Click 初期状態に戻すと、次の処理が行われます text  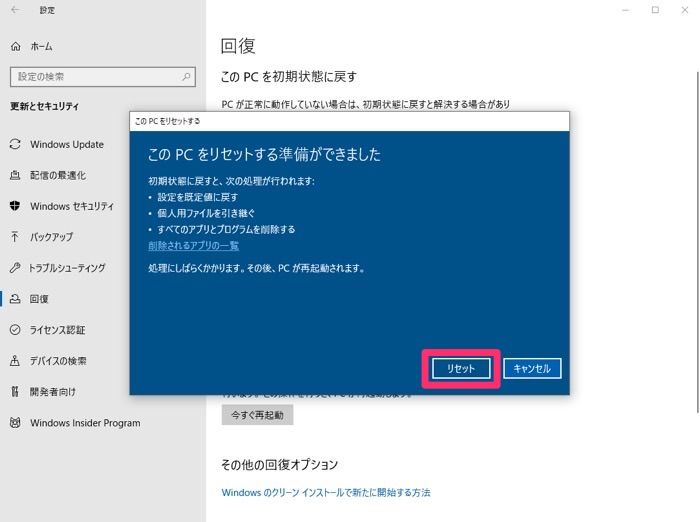tap(231, 181)
